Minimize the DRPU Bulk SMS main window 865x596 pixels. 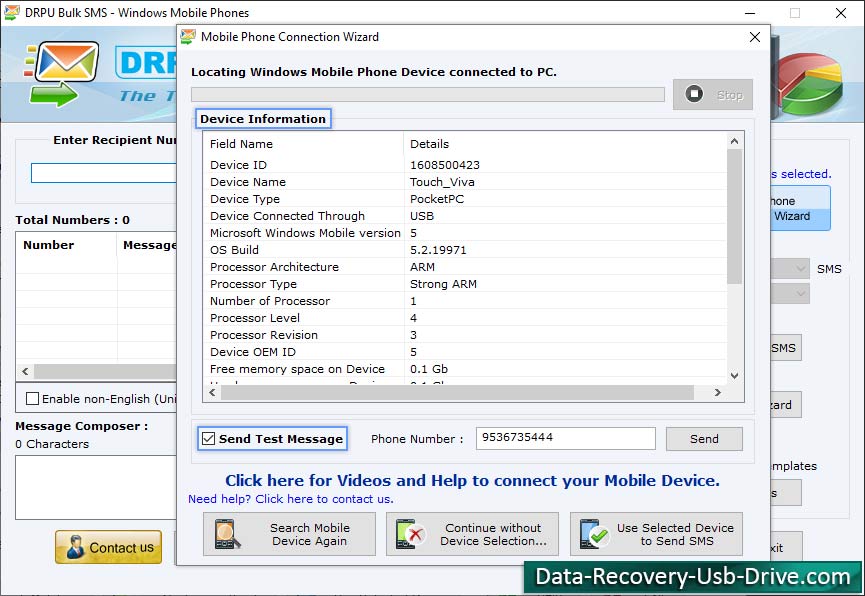pos(750,13)
